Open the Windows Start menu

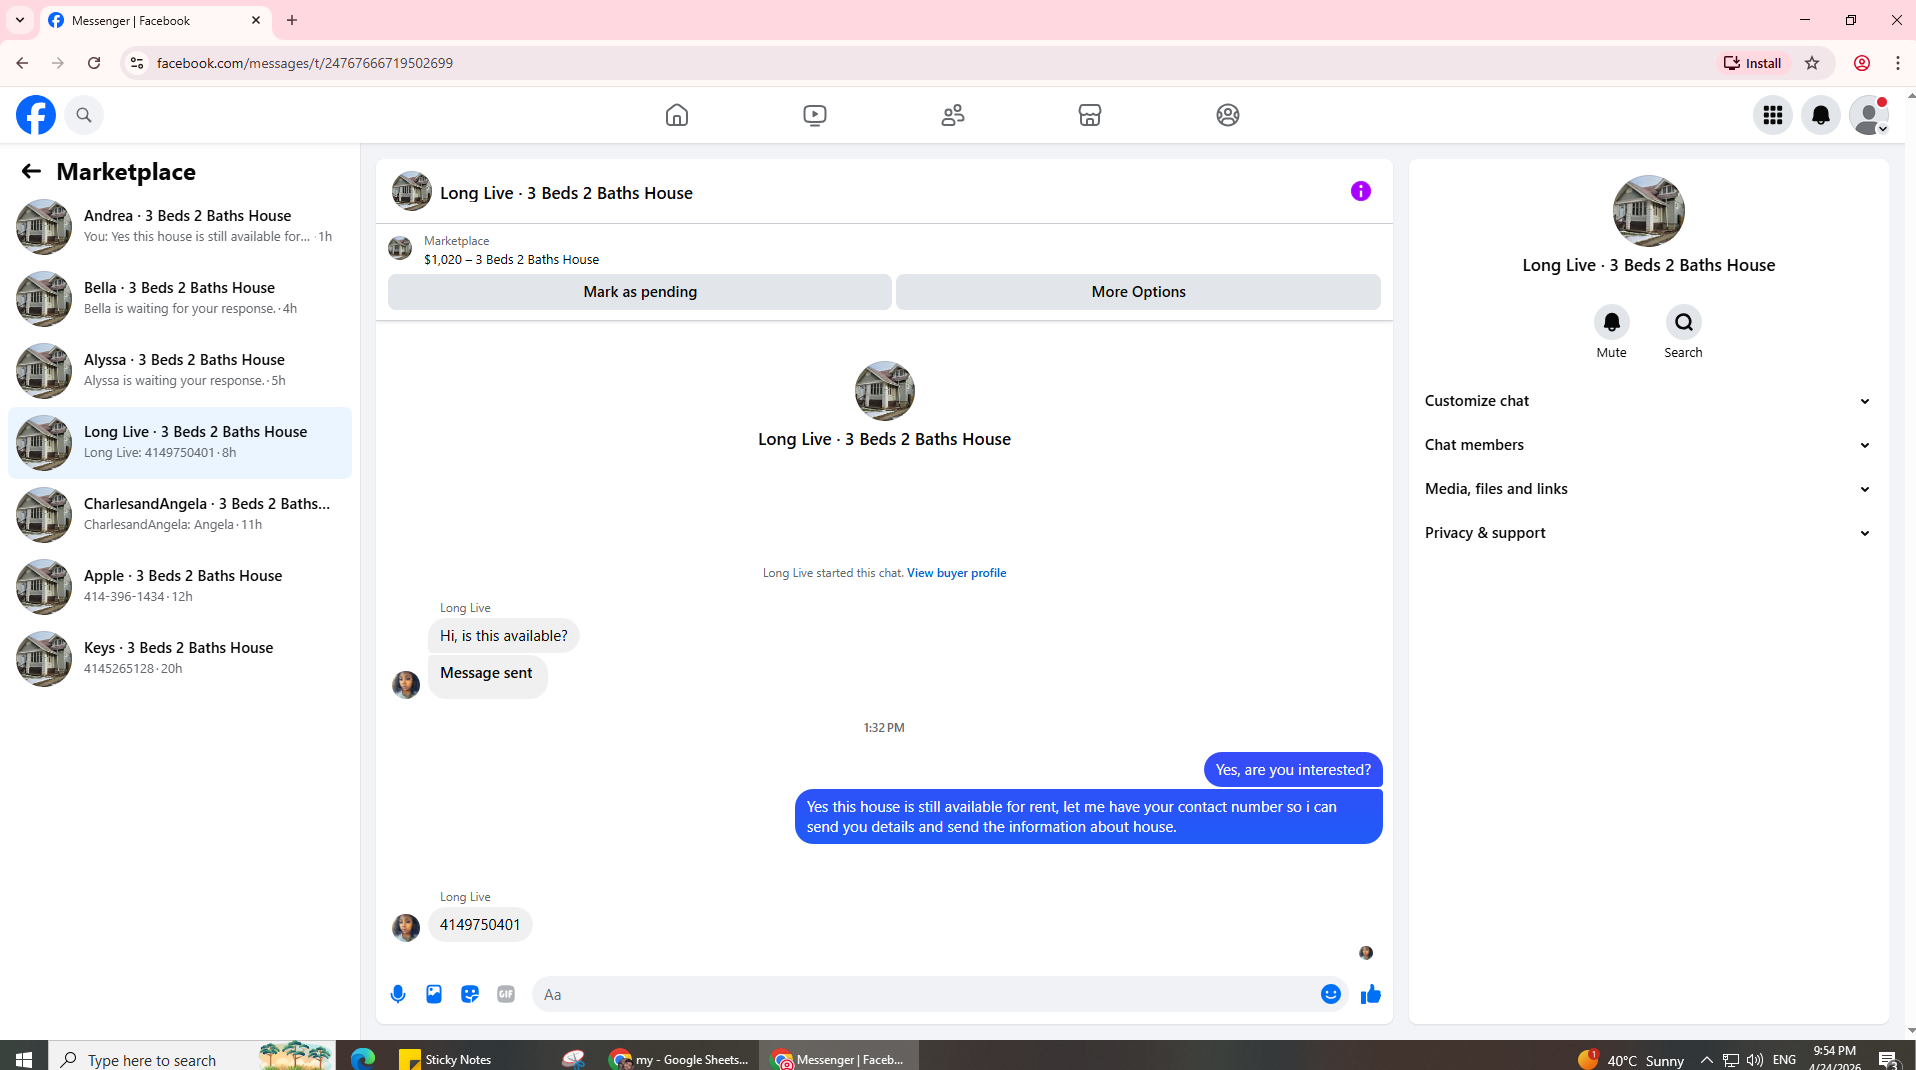coord(24,1059)
